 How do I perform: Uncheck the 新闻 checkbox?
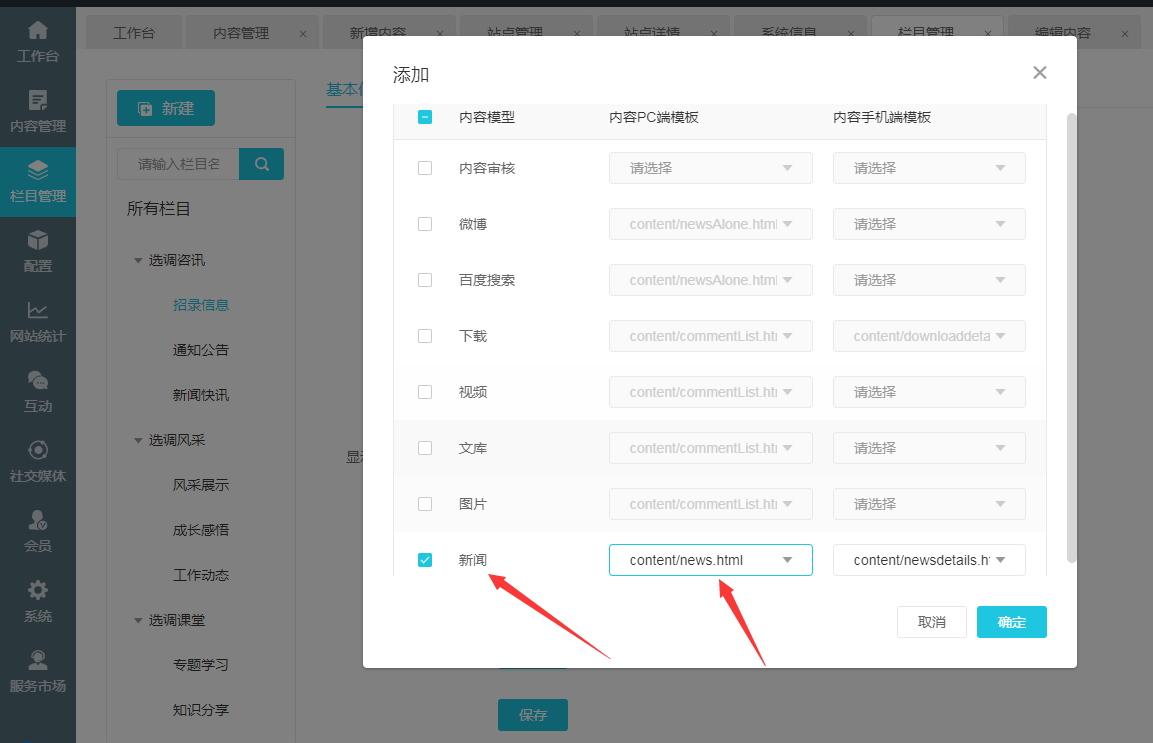point(425,560)
